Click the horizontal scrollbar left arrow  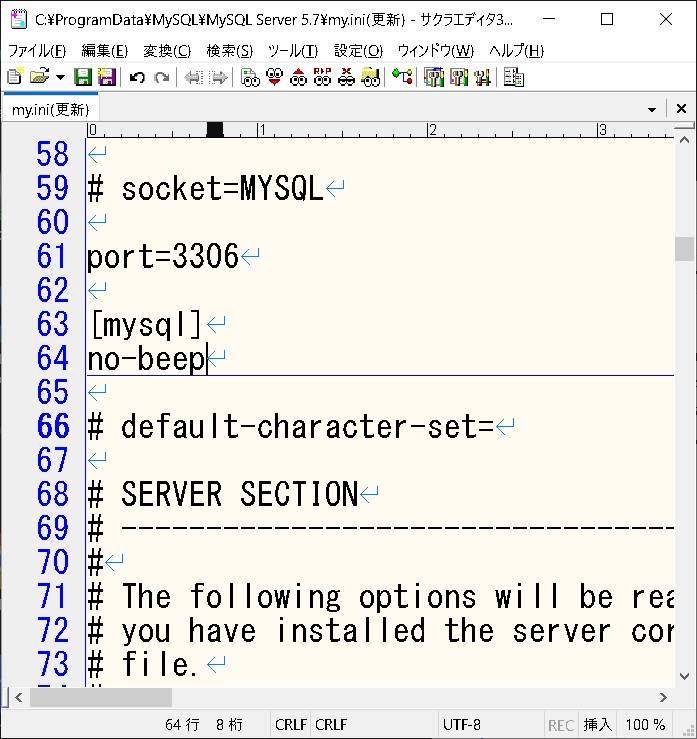pos(19,697)
